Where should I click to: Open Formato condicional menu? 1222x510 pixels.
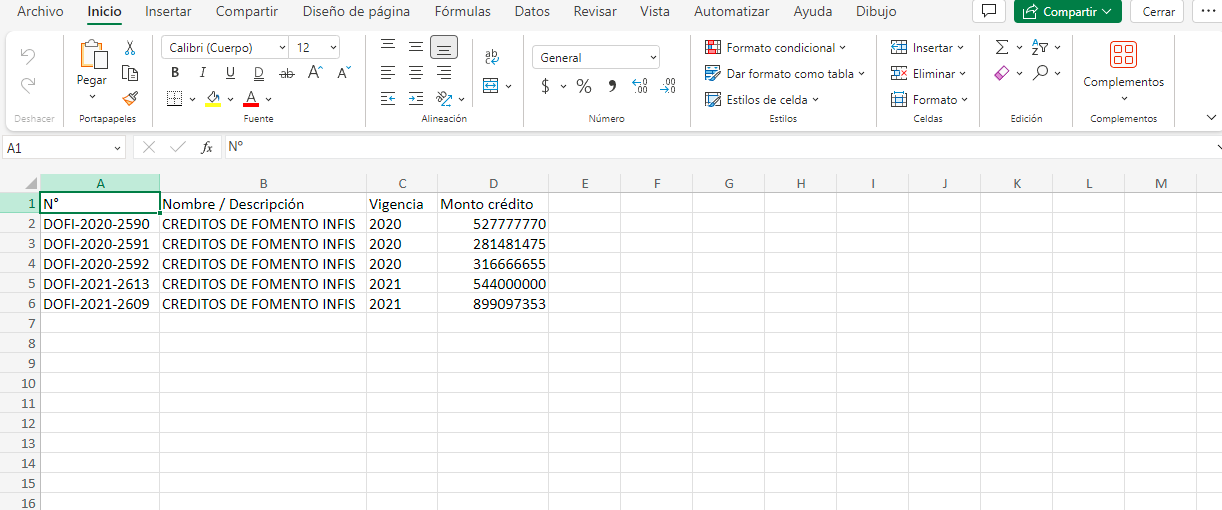(775, 47)
